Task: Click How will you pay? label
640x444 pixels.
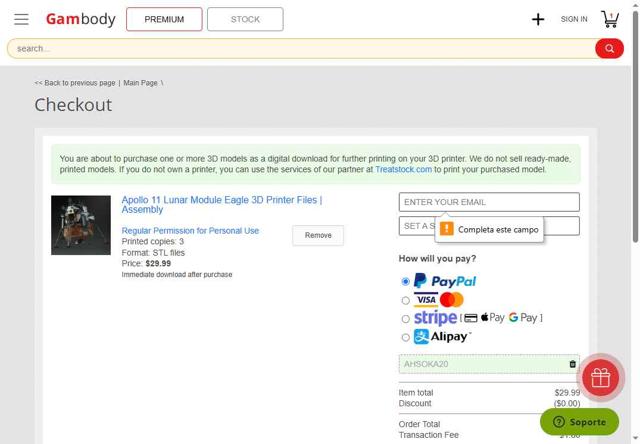Action: point(437,259)
